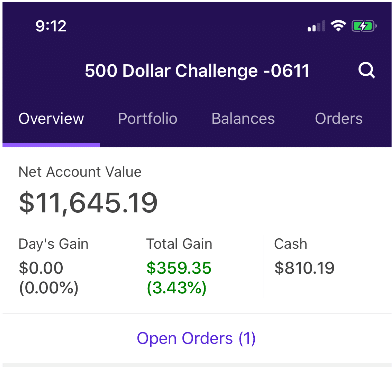Viewport: 392px width, 367px height.
Task: Tap the $11,645.19 net account value
Action: pos(88,203)
